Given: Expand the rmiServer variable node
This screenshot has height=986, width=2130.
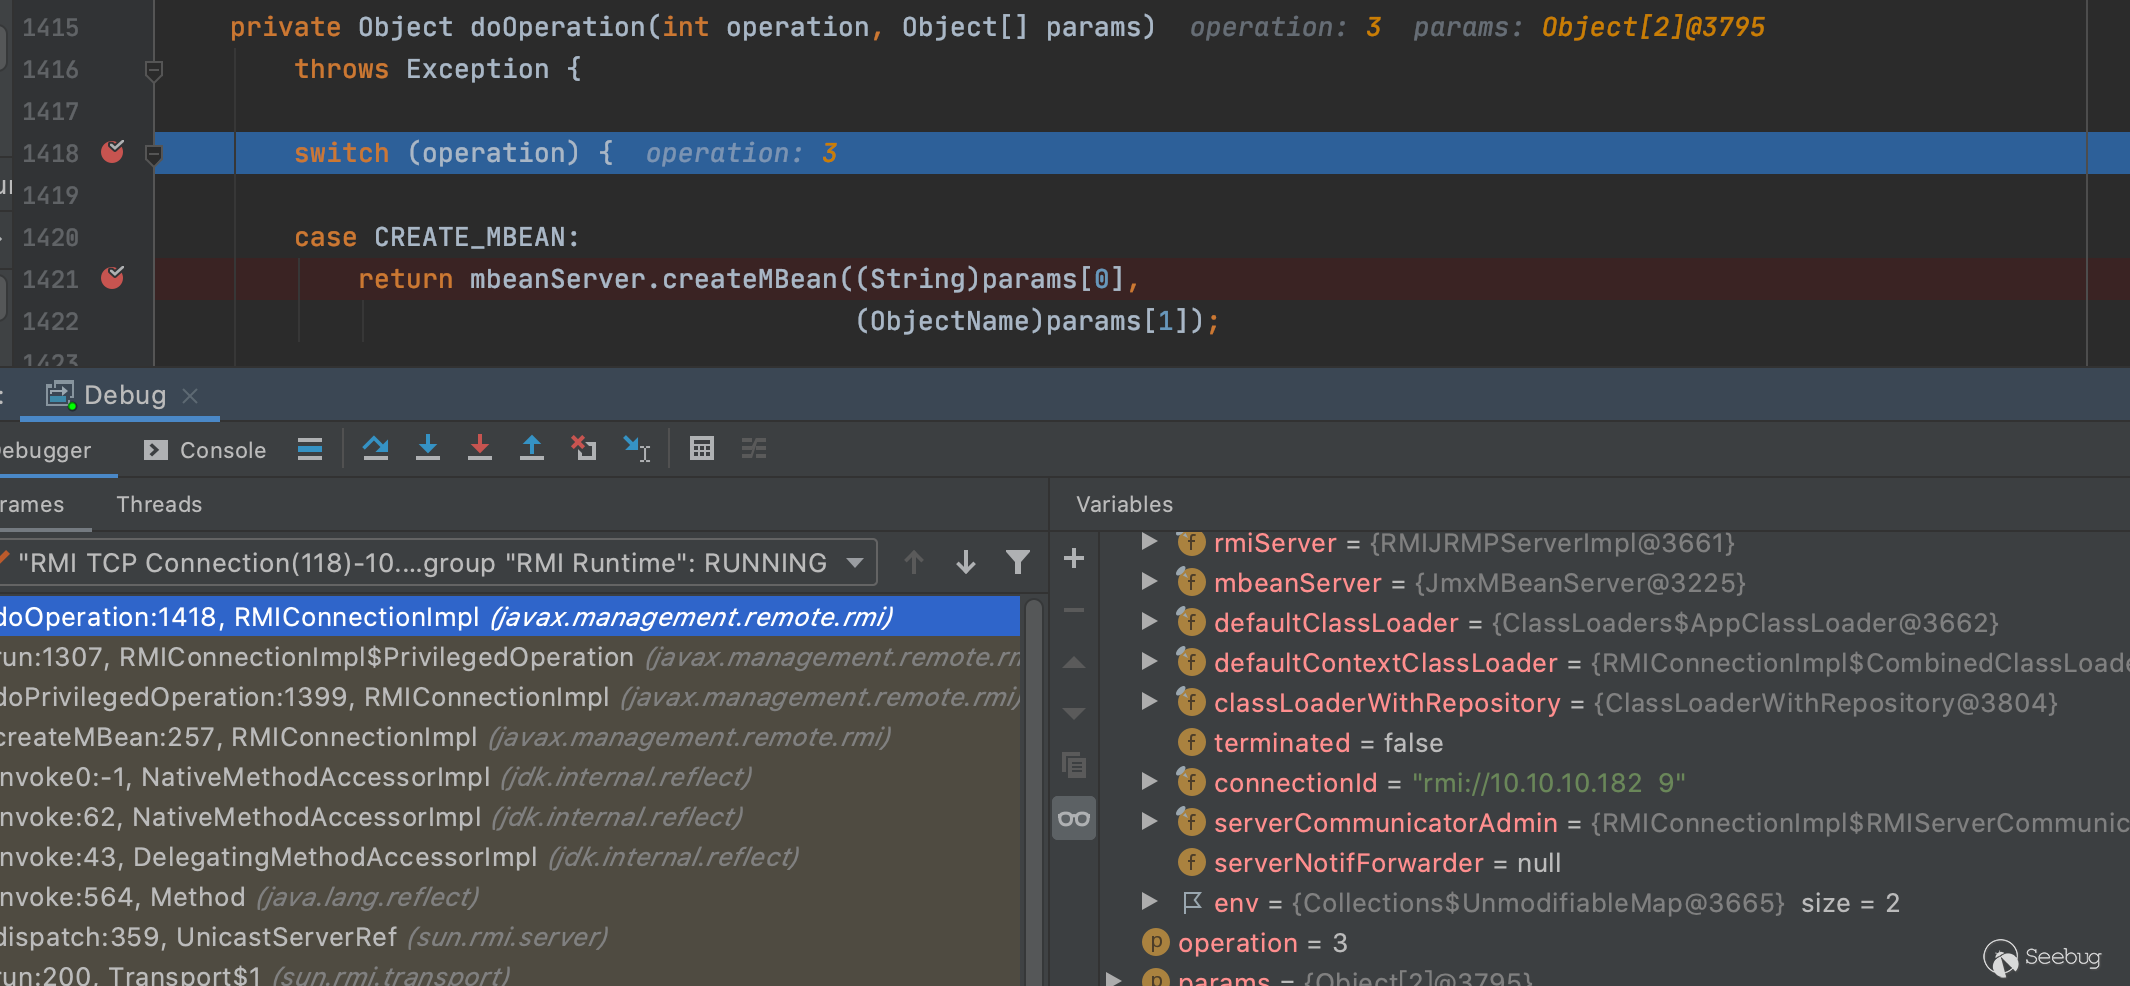Looking at the screenshot, I should 1150,542.
